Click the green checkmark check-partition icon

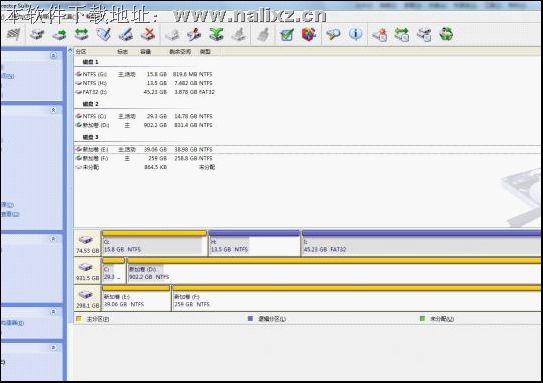pos(287,34)
